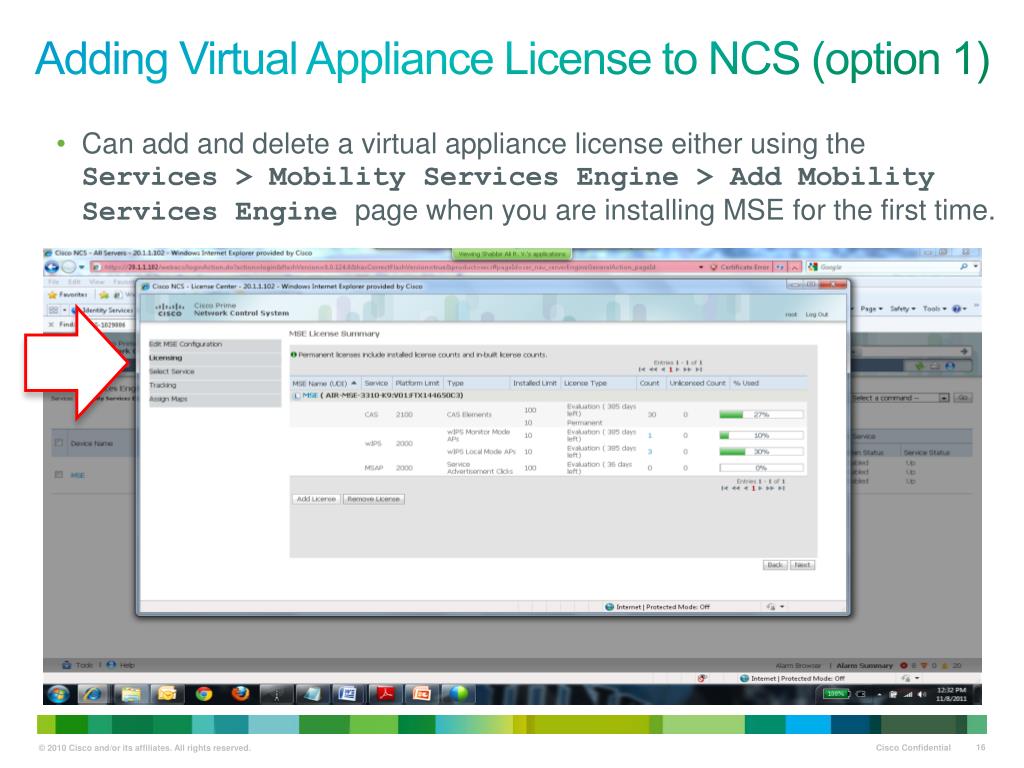Select all devices with the Device Name header checkbox
Viewport: 1024px width, 768px height.
pyautogui.click(x=57, y=443)
